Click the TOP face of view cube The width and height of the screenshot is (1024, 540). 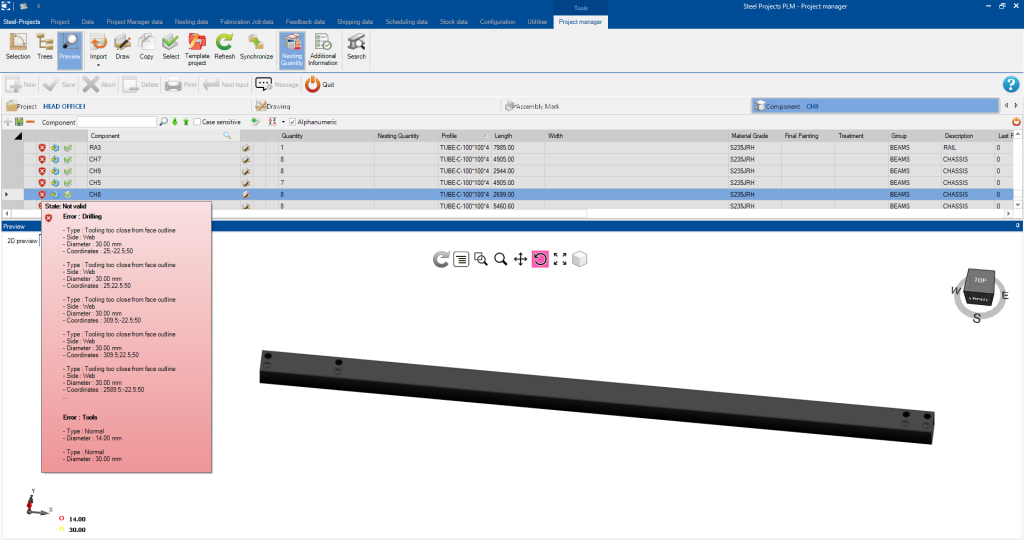(x=980, y=279)
